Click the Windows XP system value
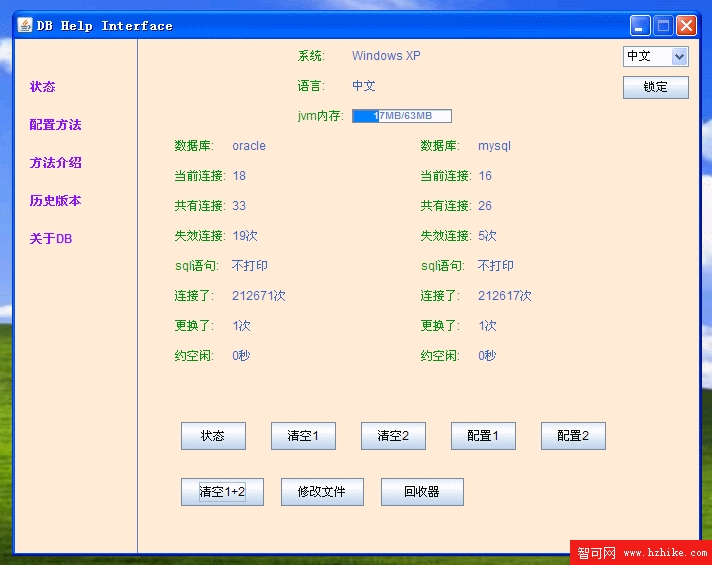This screenshot has width=712, height=565. tap(386, 56)
